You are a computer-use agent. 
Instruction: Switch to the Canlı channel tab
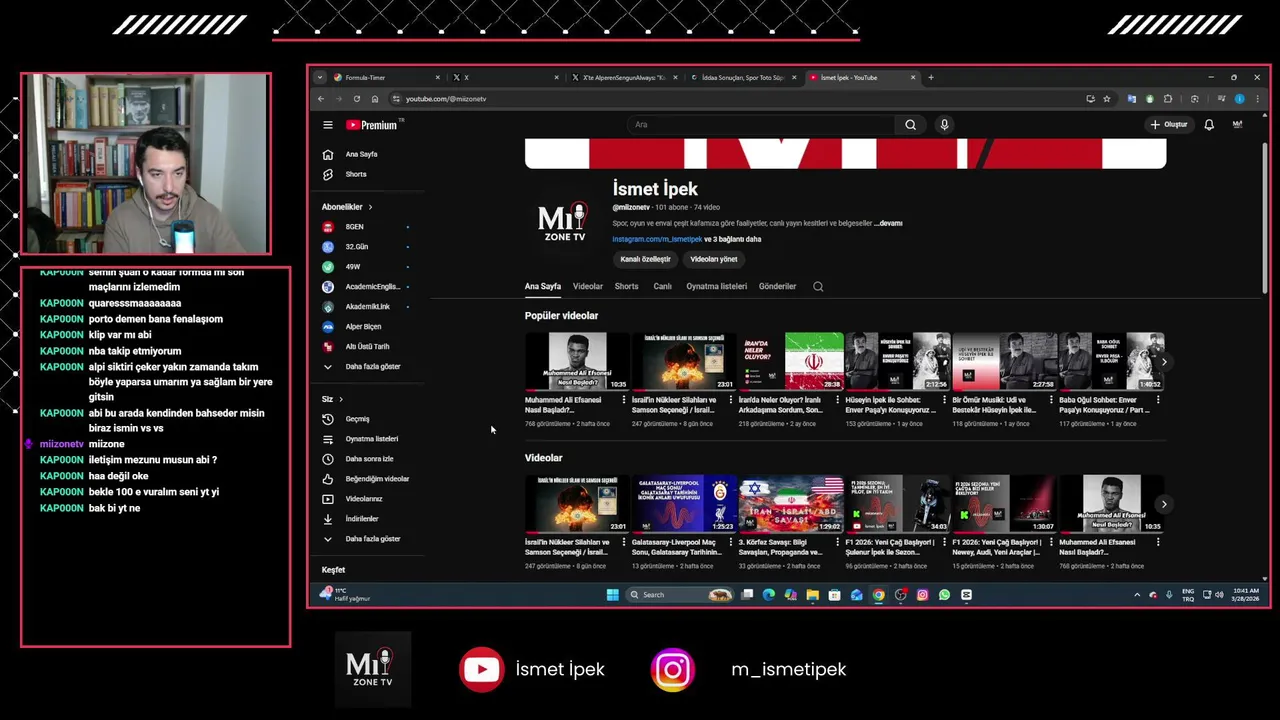click(x=663, y=287)
